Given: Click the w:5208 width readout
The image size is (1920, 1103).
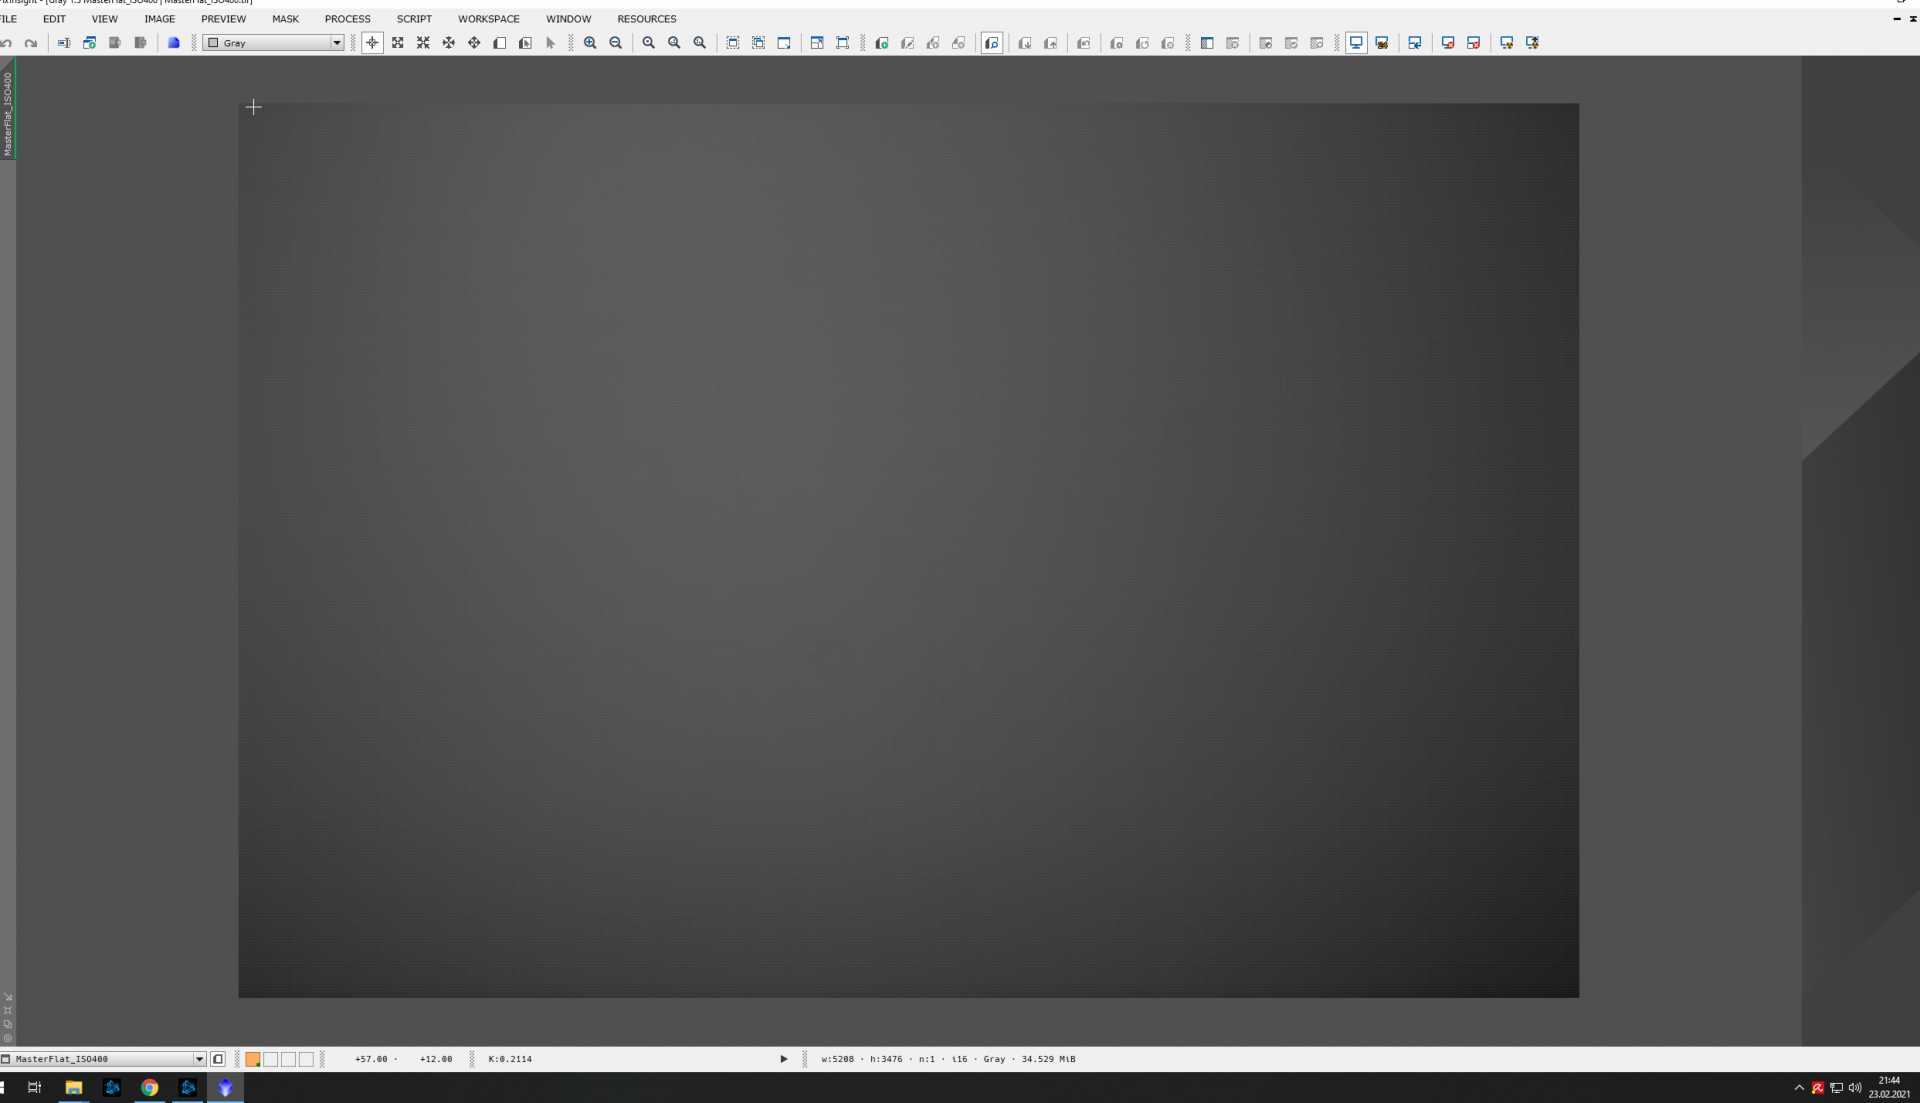Looking at the screenshot, I should [838, 1059].
